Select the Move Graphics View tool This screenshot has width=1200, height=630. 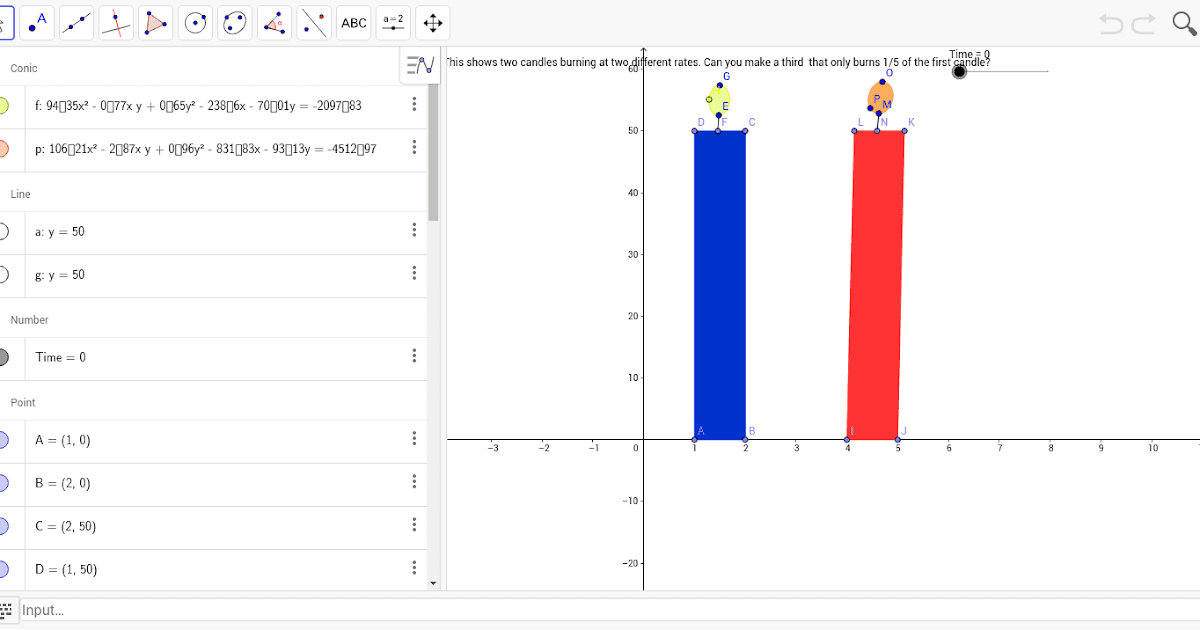(433, 22)
